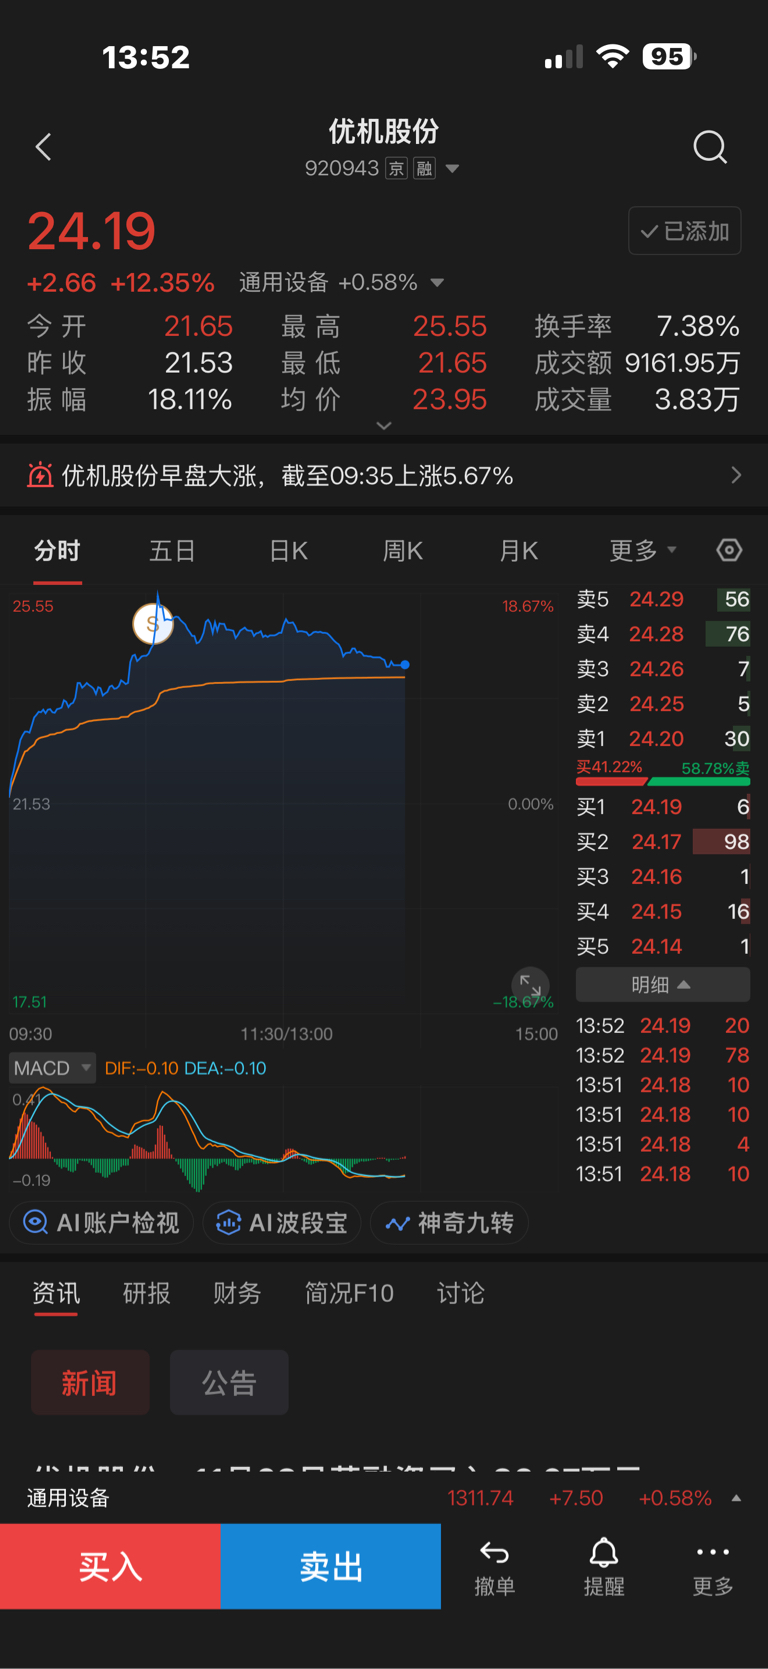
Task: Open the stock alert alarm icon
Action: (x=40, y=475)
